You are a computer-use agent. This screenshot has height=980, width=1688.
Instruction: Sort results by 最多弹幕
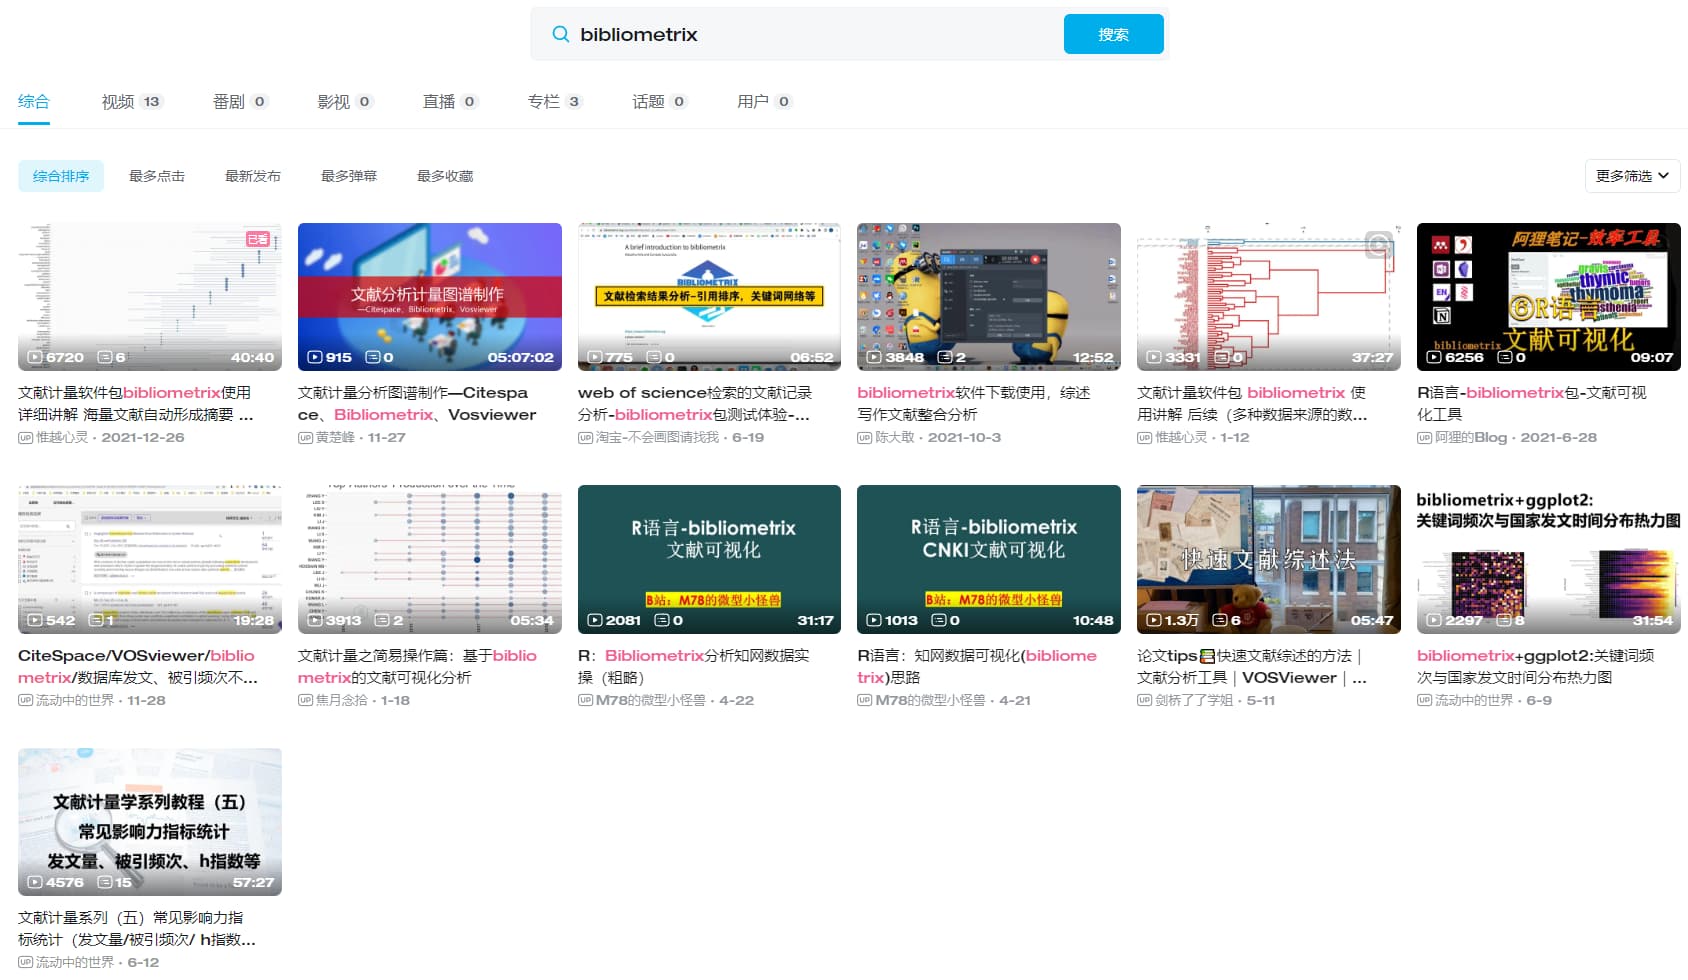(349, 176)
